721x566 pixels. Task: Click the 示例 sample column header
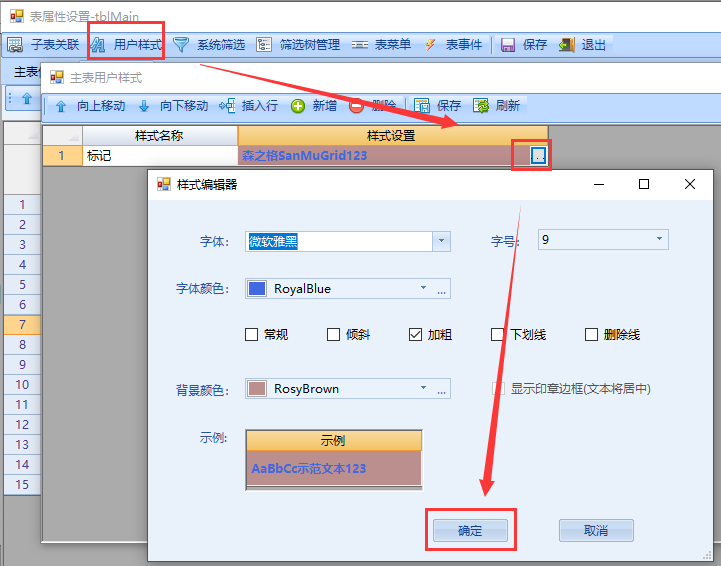click(x=334, y=440)
